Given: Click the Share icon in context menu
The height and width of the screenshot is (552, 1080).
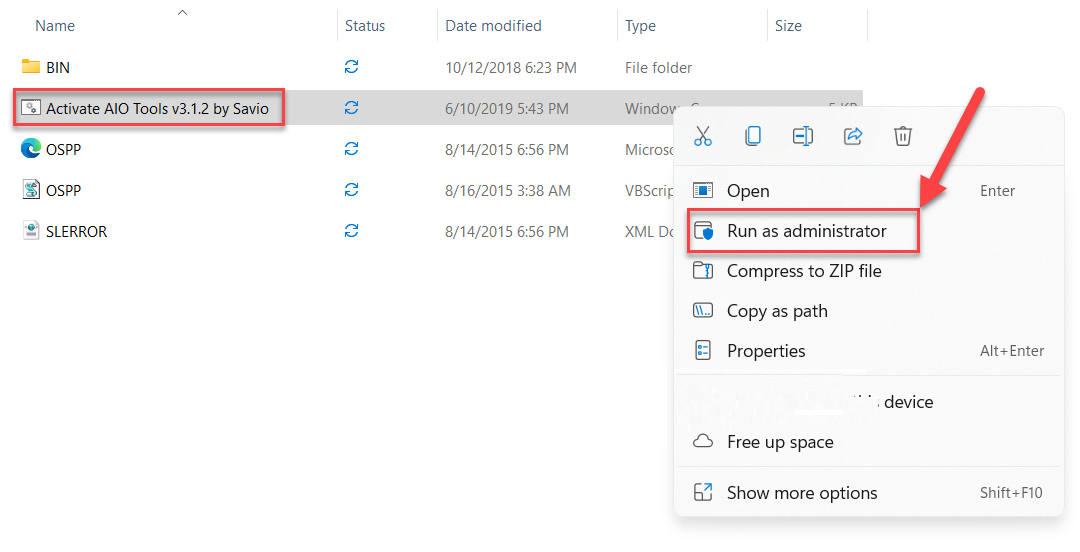Looking at the screenshot, I should (853, 136).
